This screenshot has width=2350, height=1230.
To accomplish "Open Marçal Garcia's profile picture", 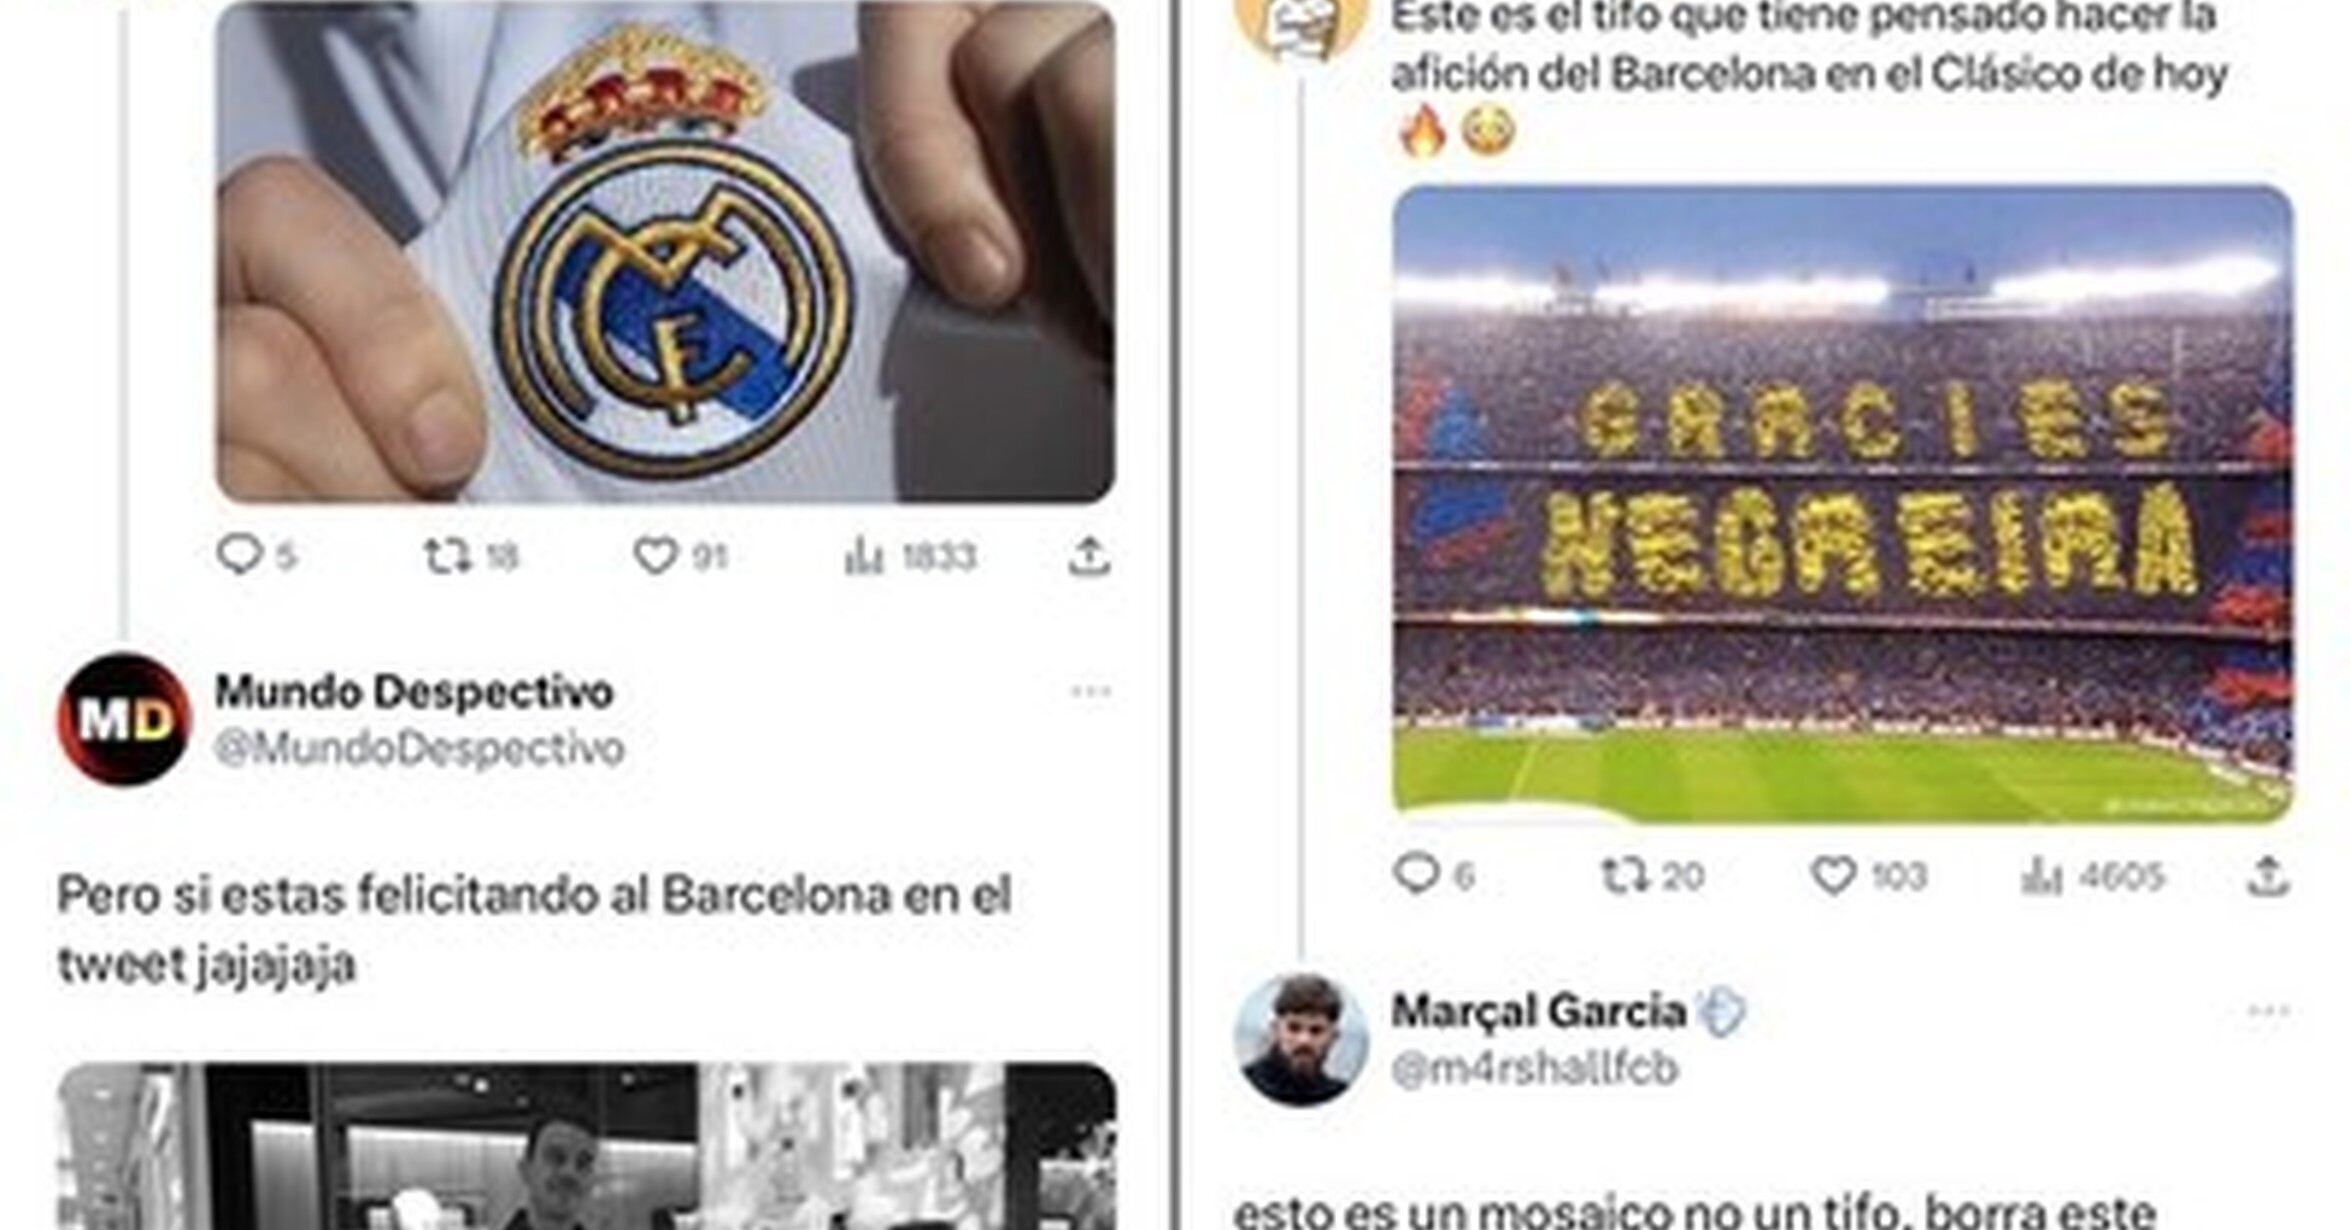I will pyautogui.click(x=1301, y=1039).
